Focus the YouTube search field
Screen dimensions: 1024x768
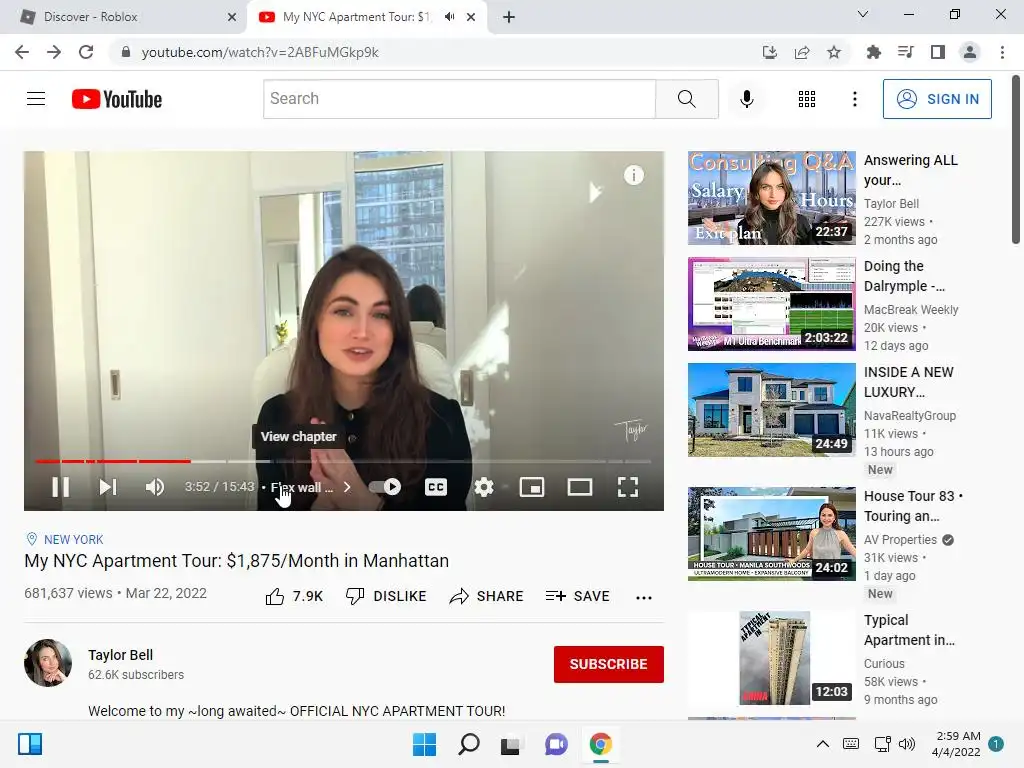coord(459,99)
